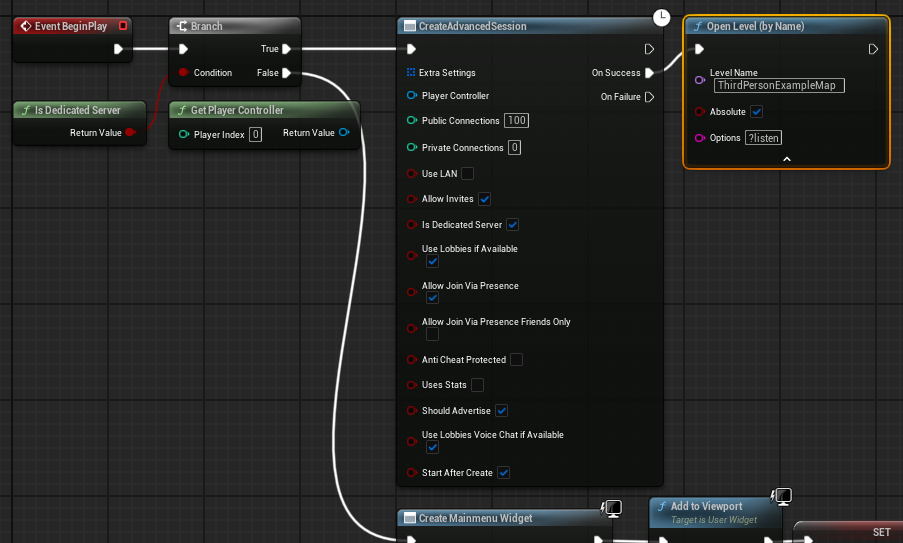Check the Anti Cheat Protected checkbox
The height and width of the screenshot is (543, 903).
point(517,359)
